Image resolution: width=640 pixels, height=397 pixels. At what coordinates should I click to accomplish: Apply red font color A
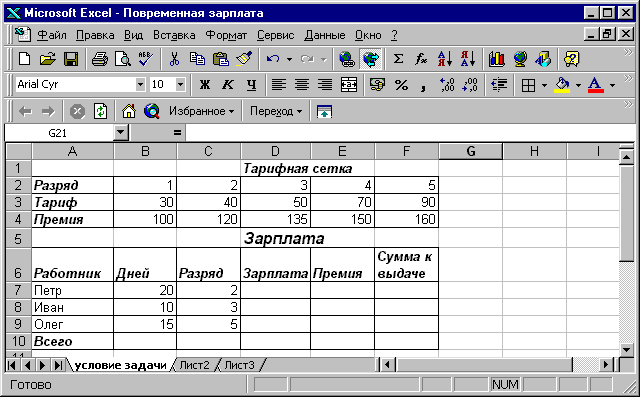[596, 85]
